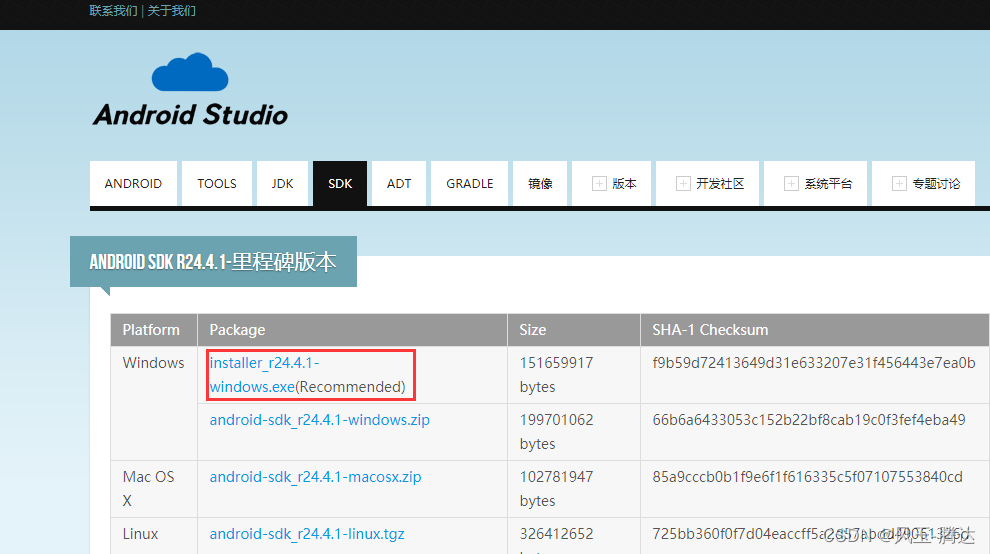
Task: Click the (Recommended) label text
Action: click(350, 387)
